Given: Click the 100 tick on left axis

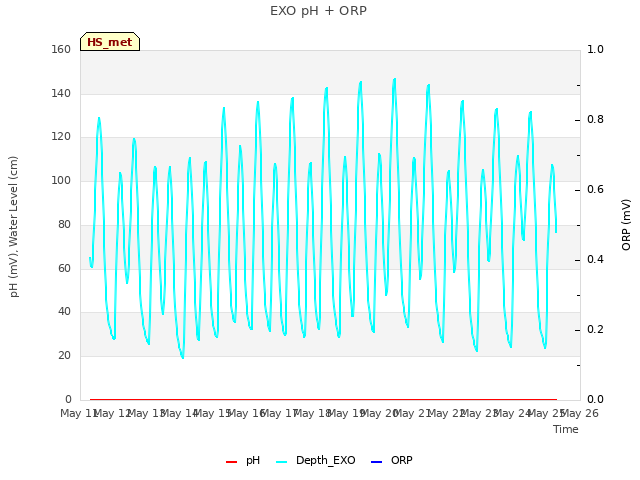Looking at the screenshot, I should click(61, 180).
